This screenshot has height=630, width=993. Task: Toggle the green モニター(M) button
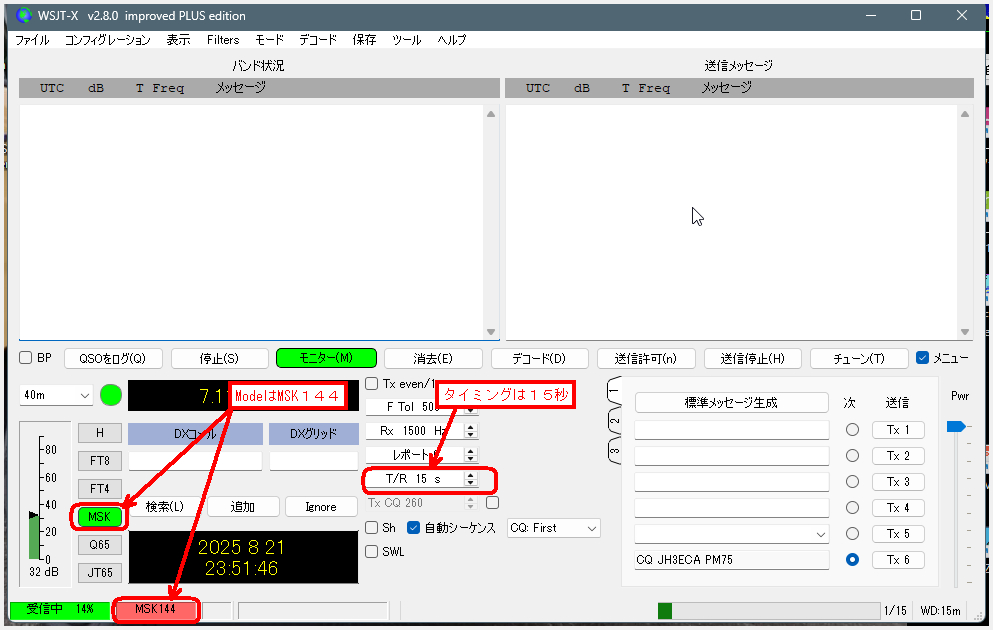pyautogui.click(x=326, y=358)
